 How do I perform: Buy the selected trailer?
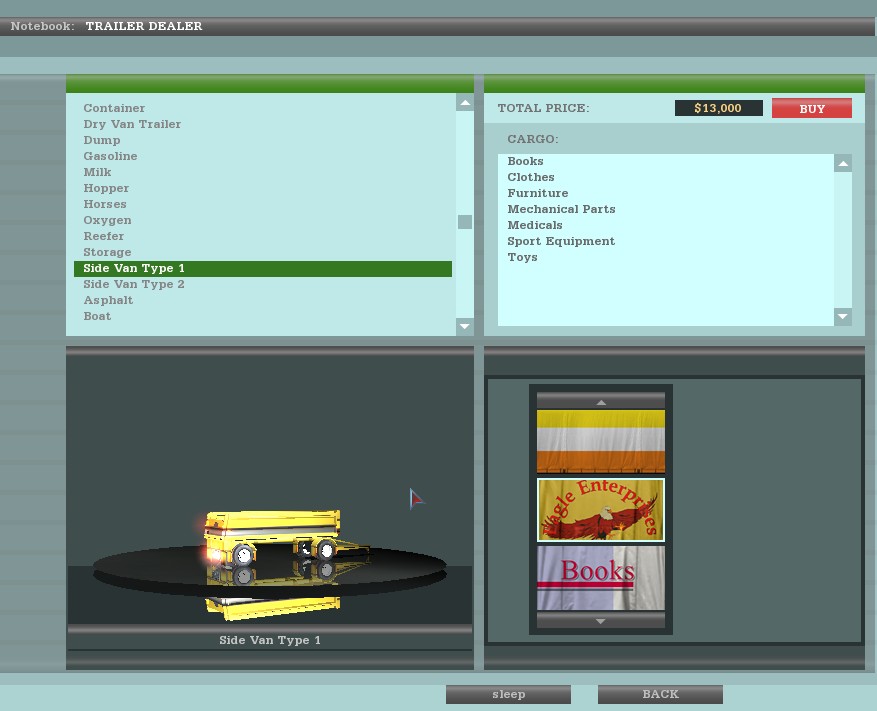click(811, 108)
